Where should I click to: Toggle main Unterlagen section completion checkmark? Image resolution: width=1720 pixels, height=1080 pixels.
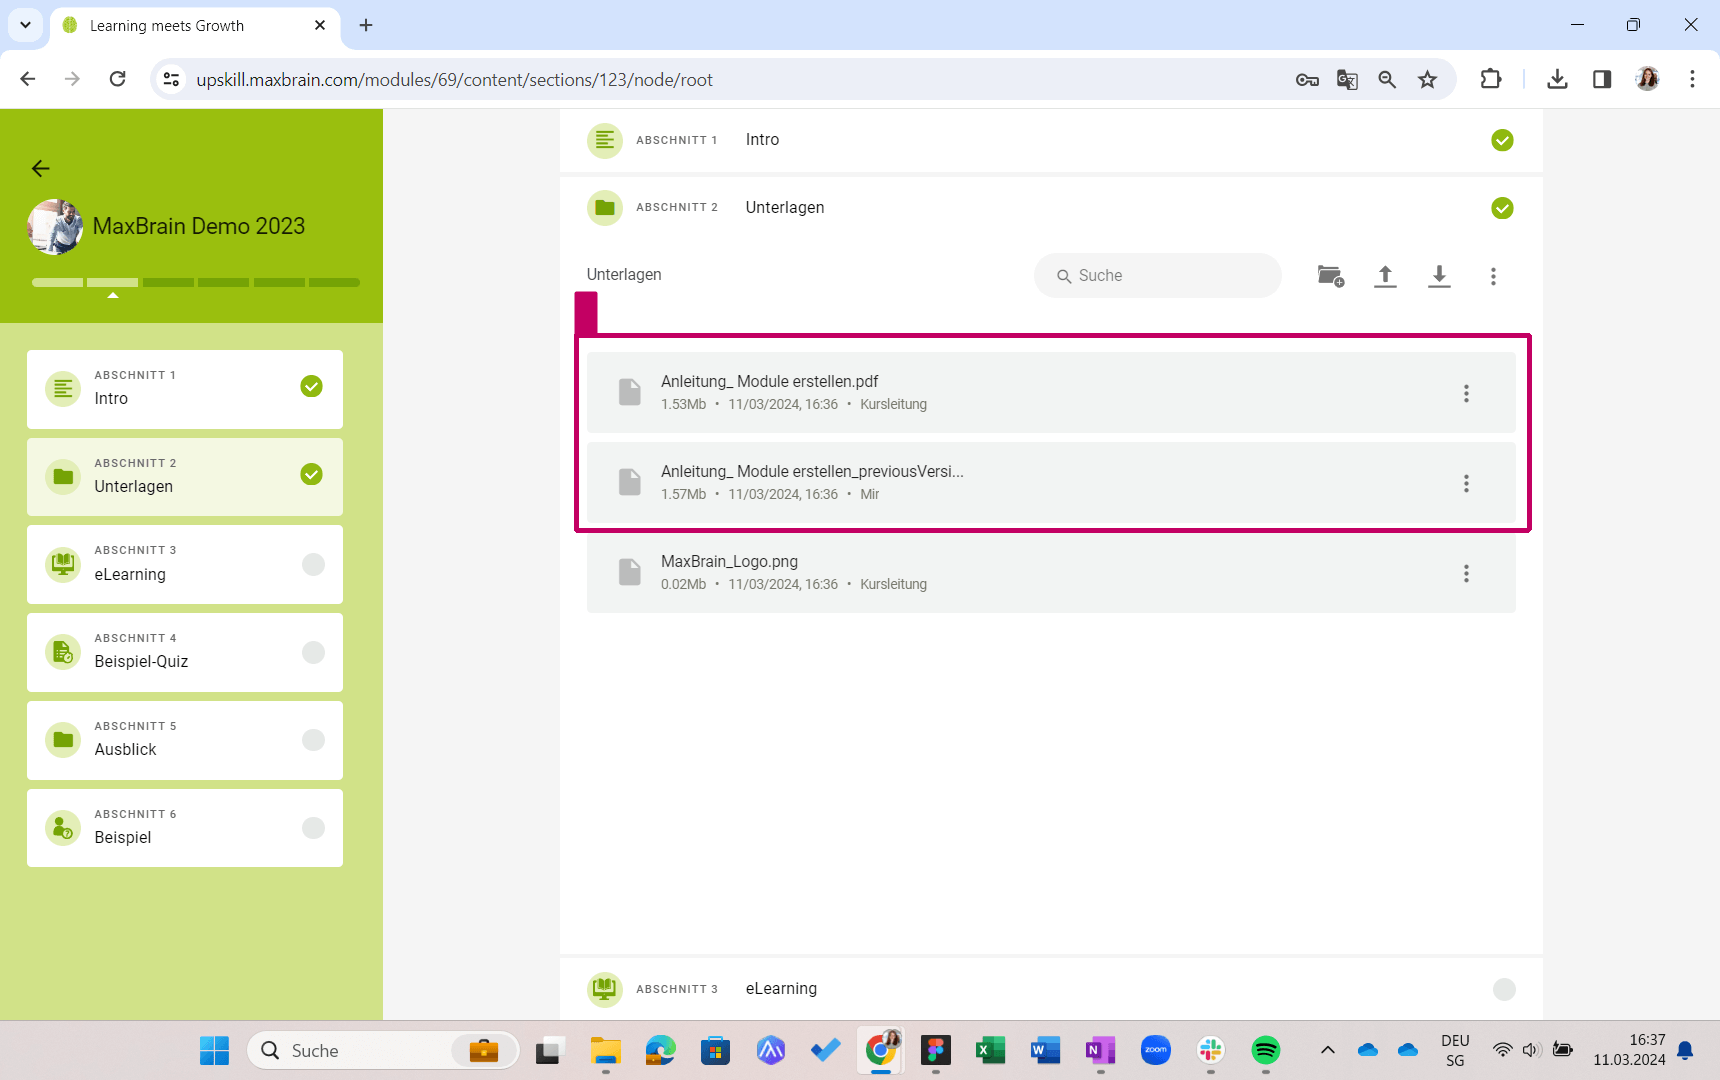click(1502, 208)
